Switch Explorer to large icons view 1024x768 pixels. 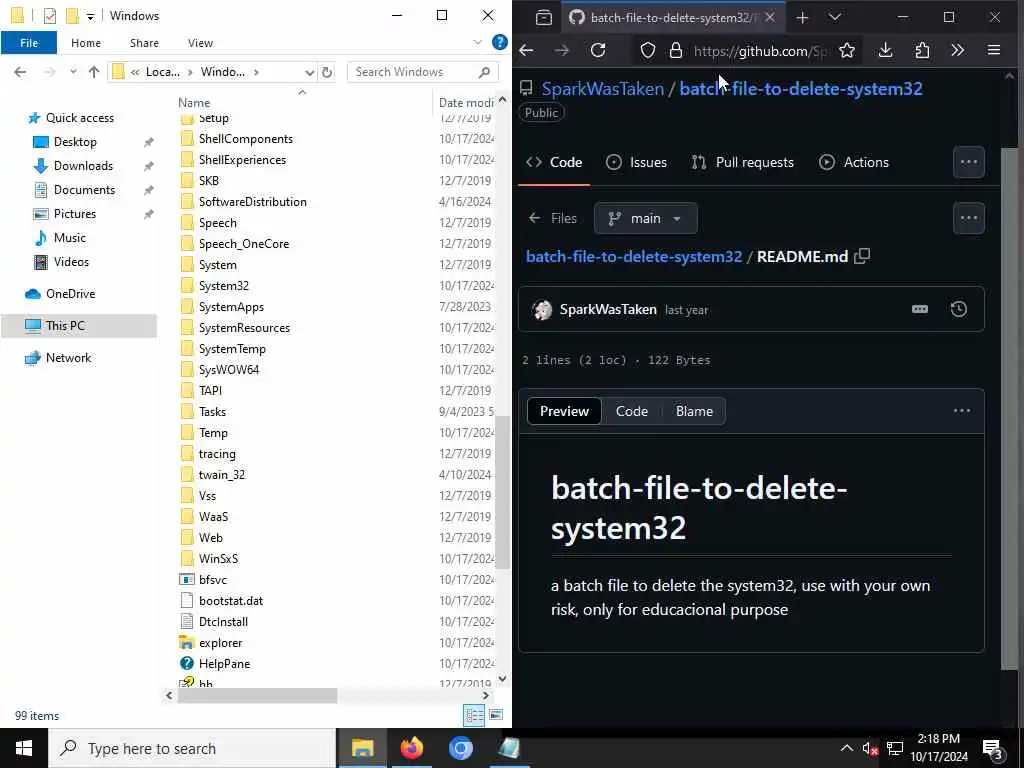pyautogui.click(x=496, y=715)
